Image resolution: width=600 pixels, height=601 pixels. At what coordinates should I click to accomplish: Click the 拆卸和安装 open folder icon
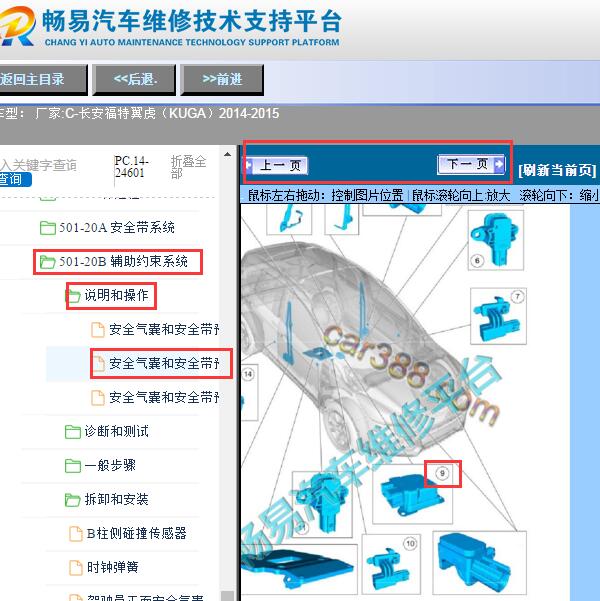tap(72, 500)
